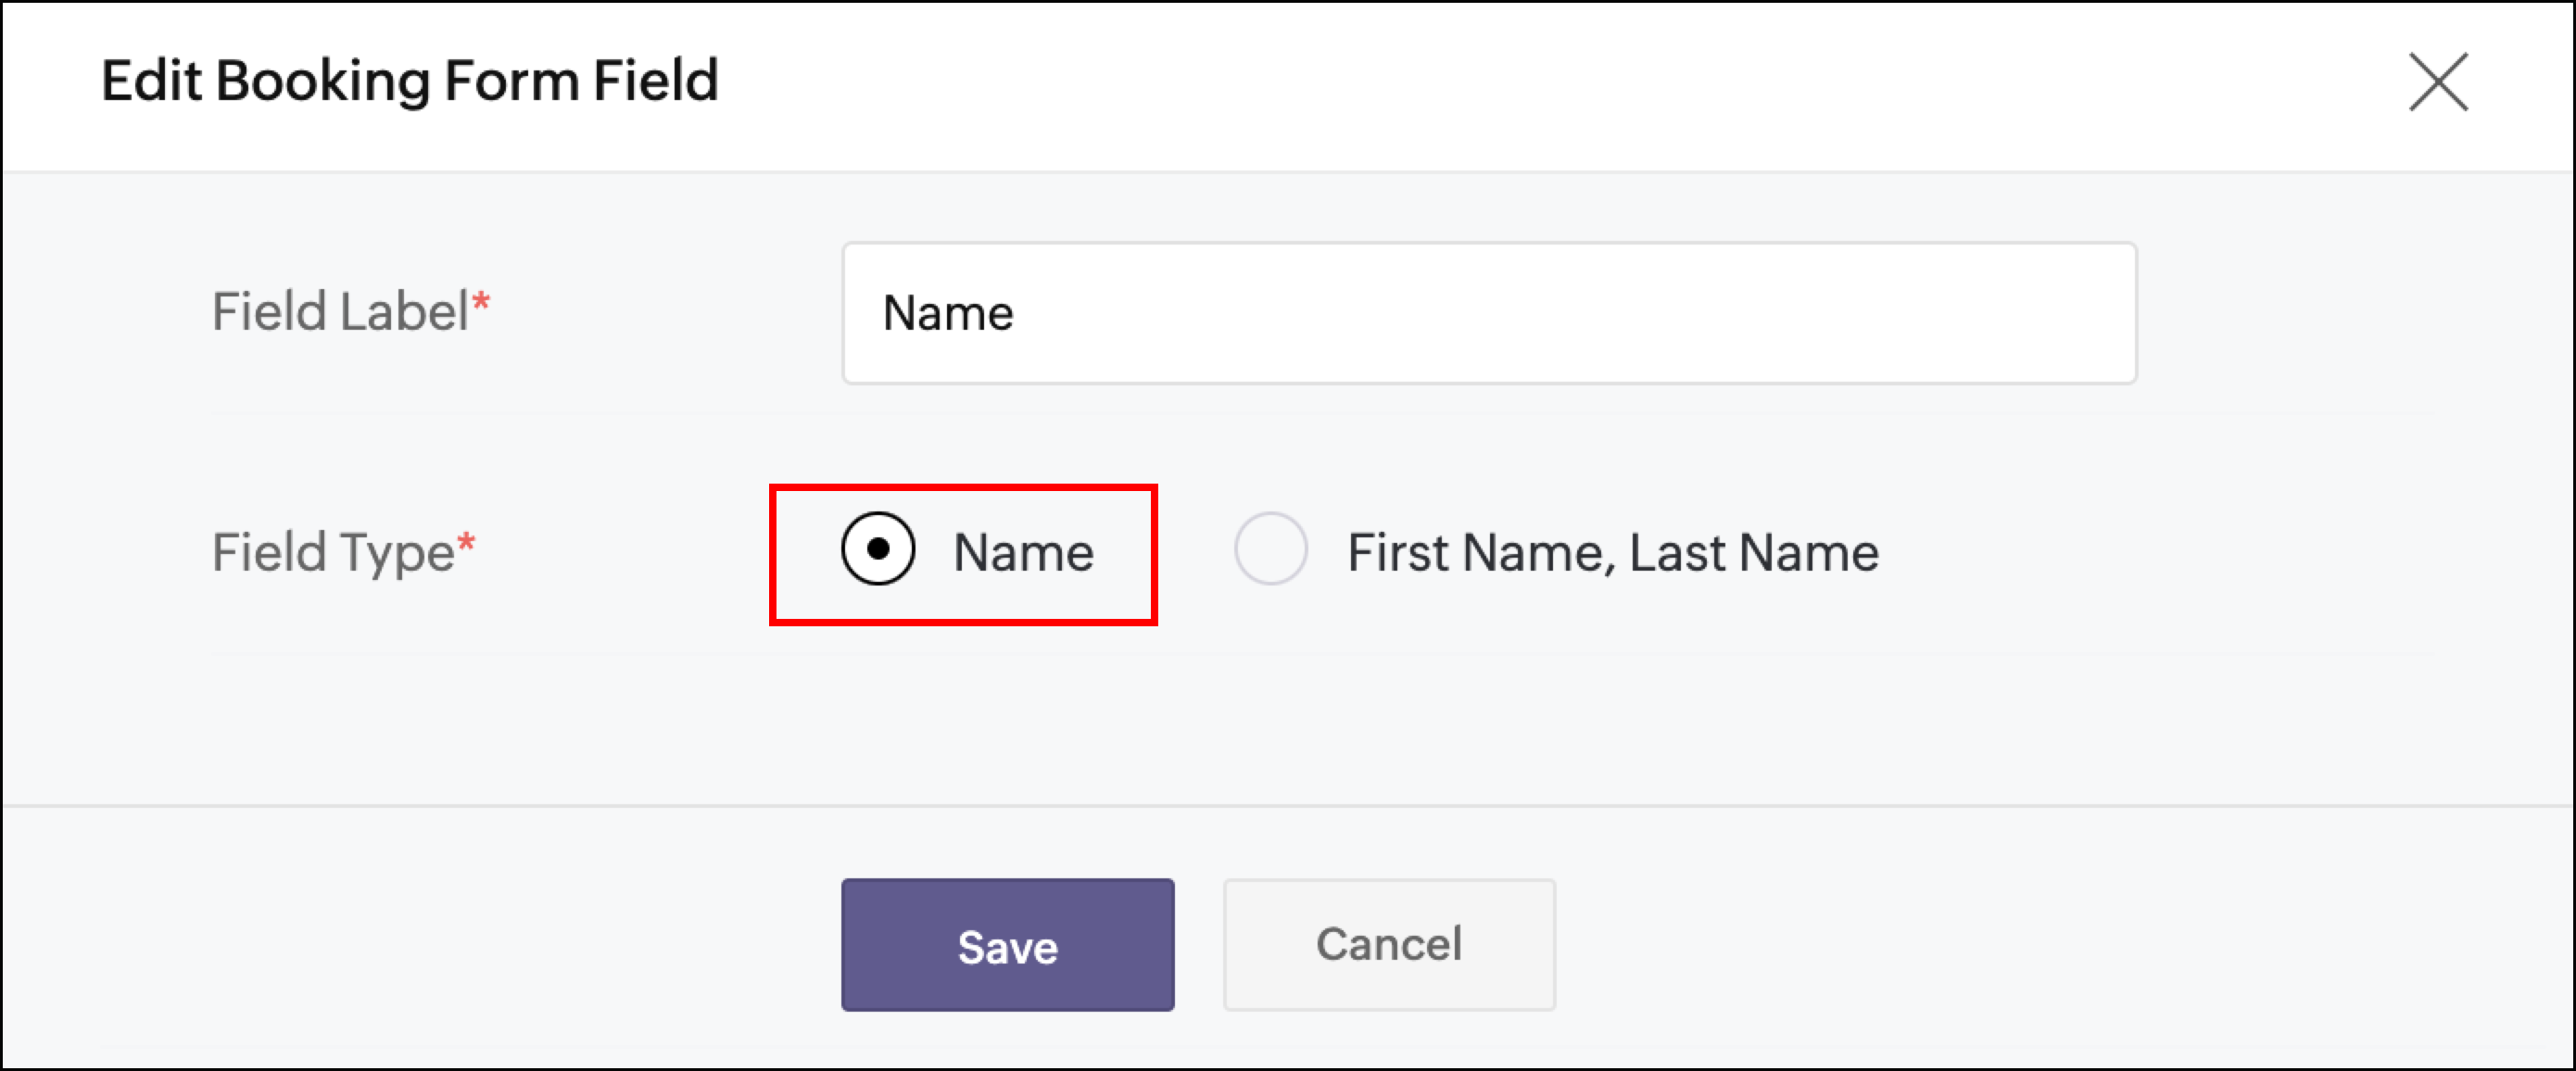This screenshot has width=2576, height=1071.
Task: Click the Field Label text input
Action: (x=1488, y=313)
